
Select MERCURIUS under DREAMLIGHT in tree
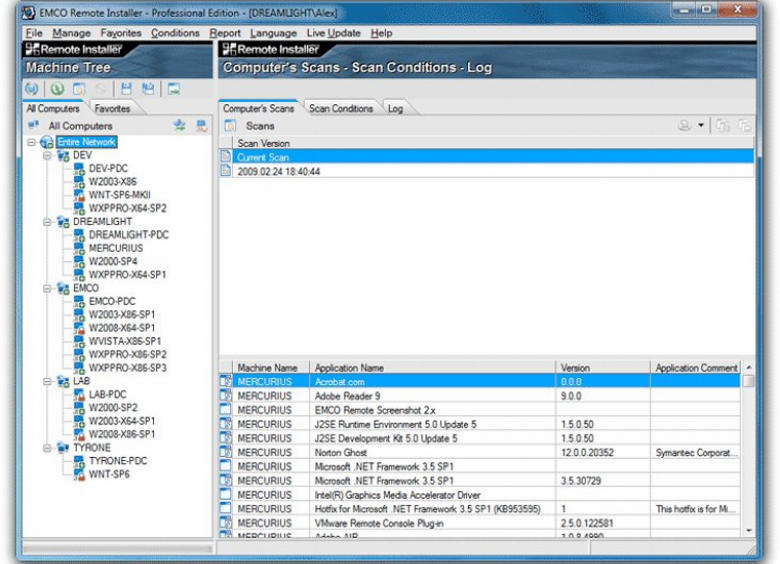(x=116, y=248)
